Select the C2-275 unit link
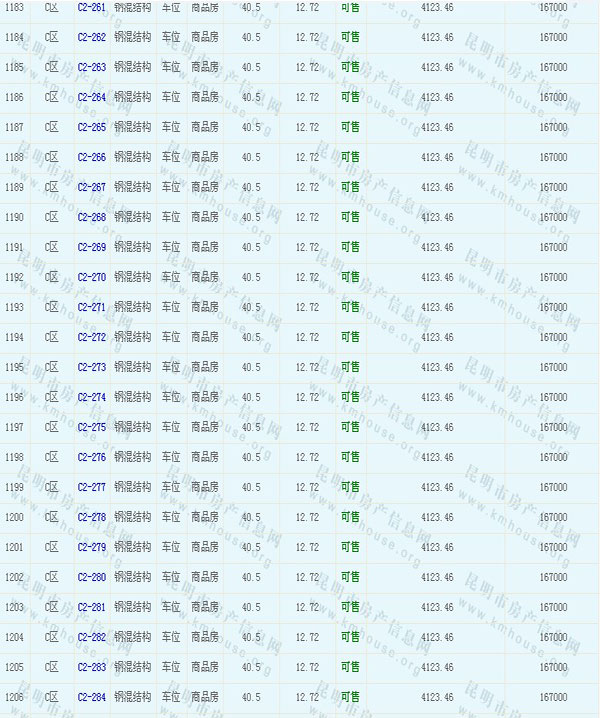The image size is (600, 718). pos(91,428)
